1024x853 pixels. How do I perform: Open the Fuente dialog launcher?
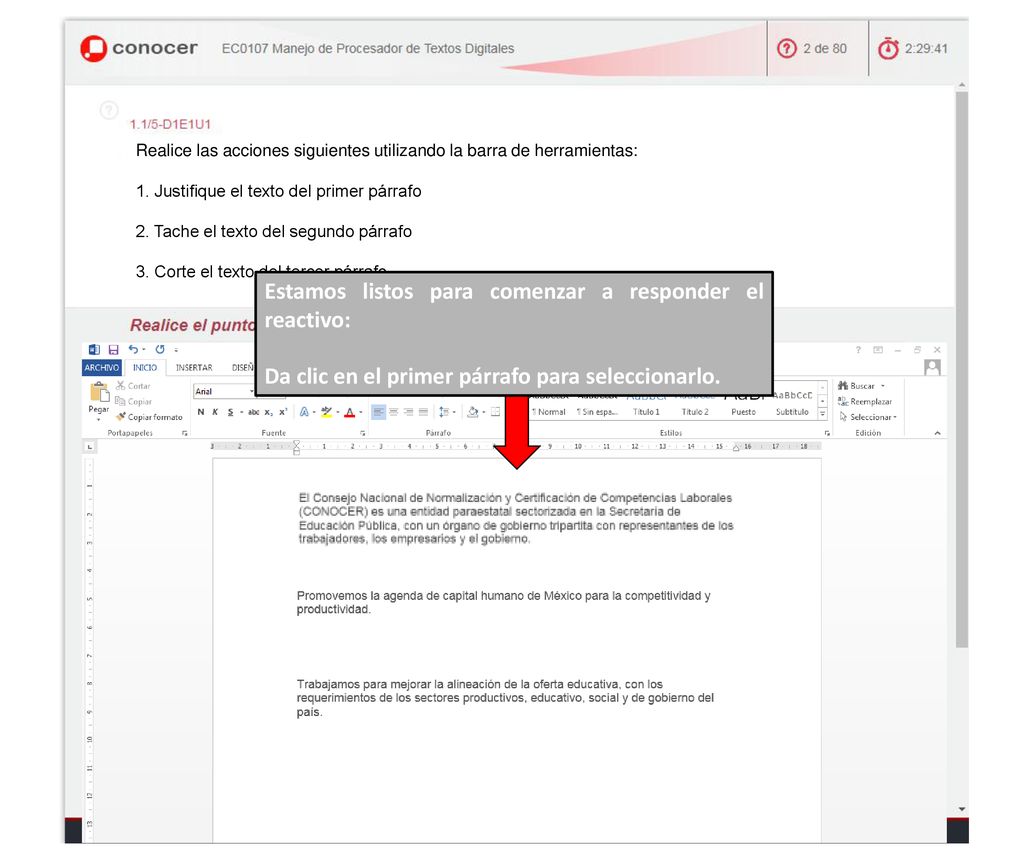pyautogui.click(x=362, y=433)
